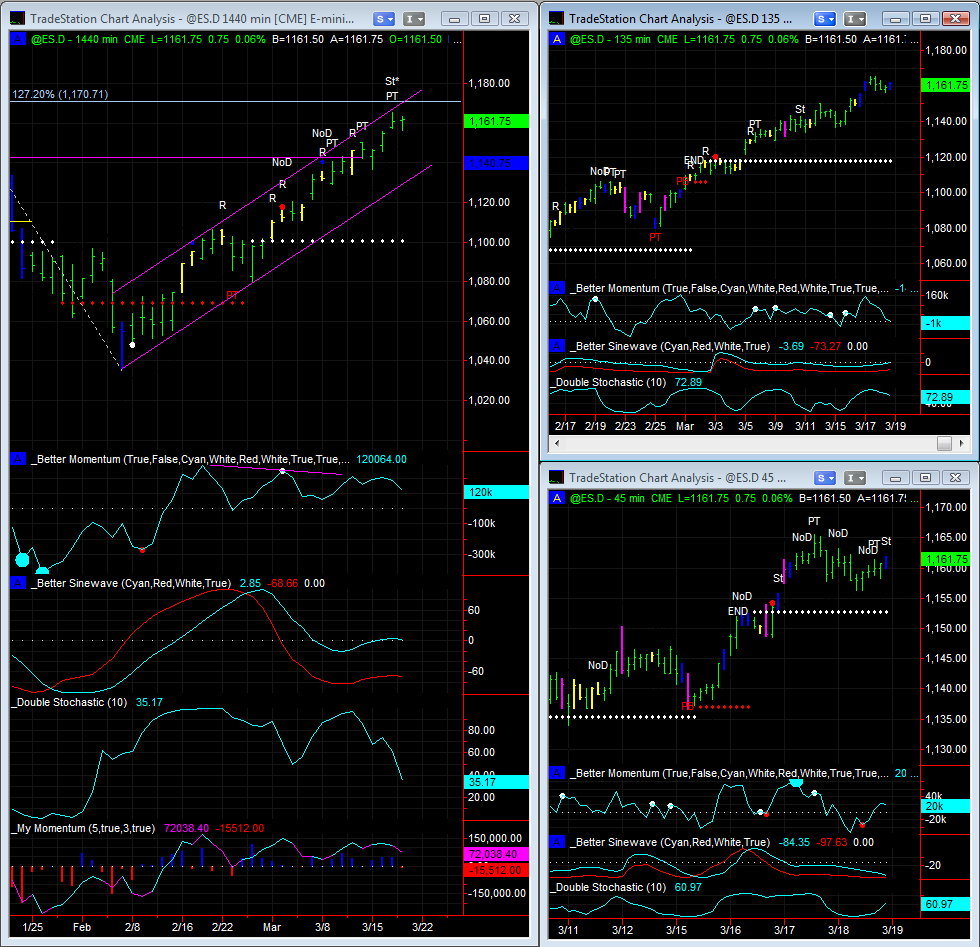Click the 1440 min window title bar text
The image size is (980, 947).
(x=192, y=19)
